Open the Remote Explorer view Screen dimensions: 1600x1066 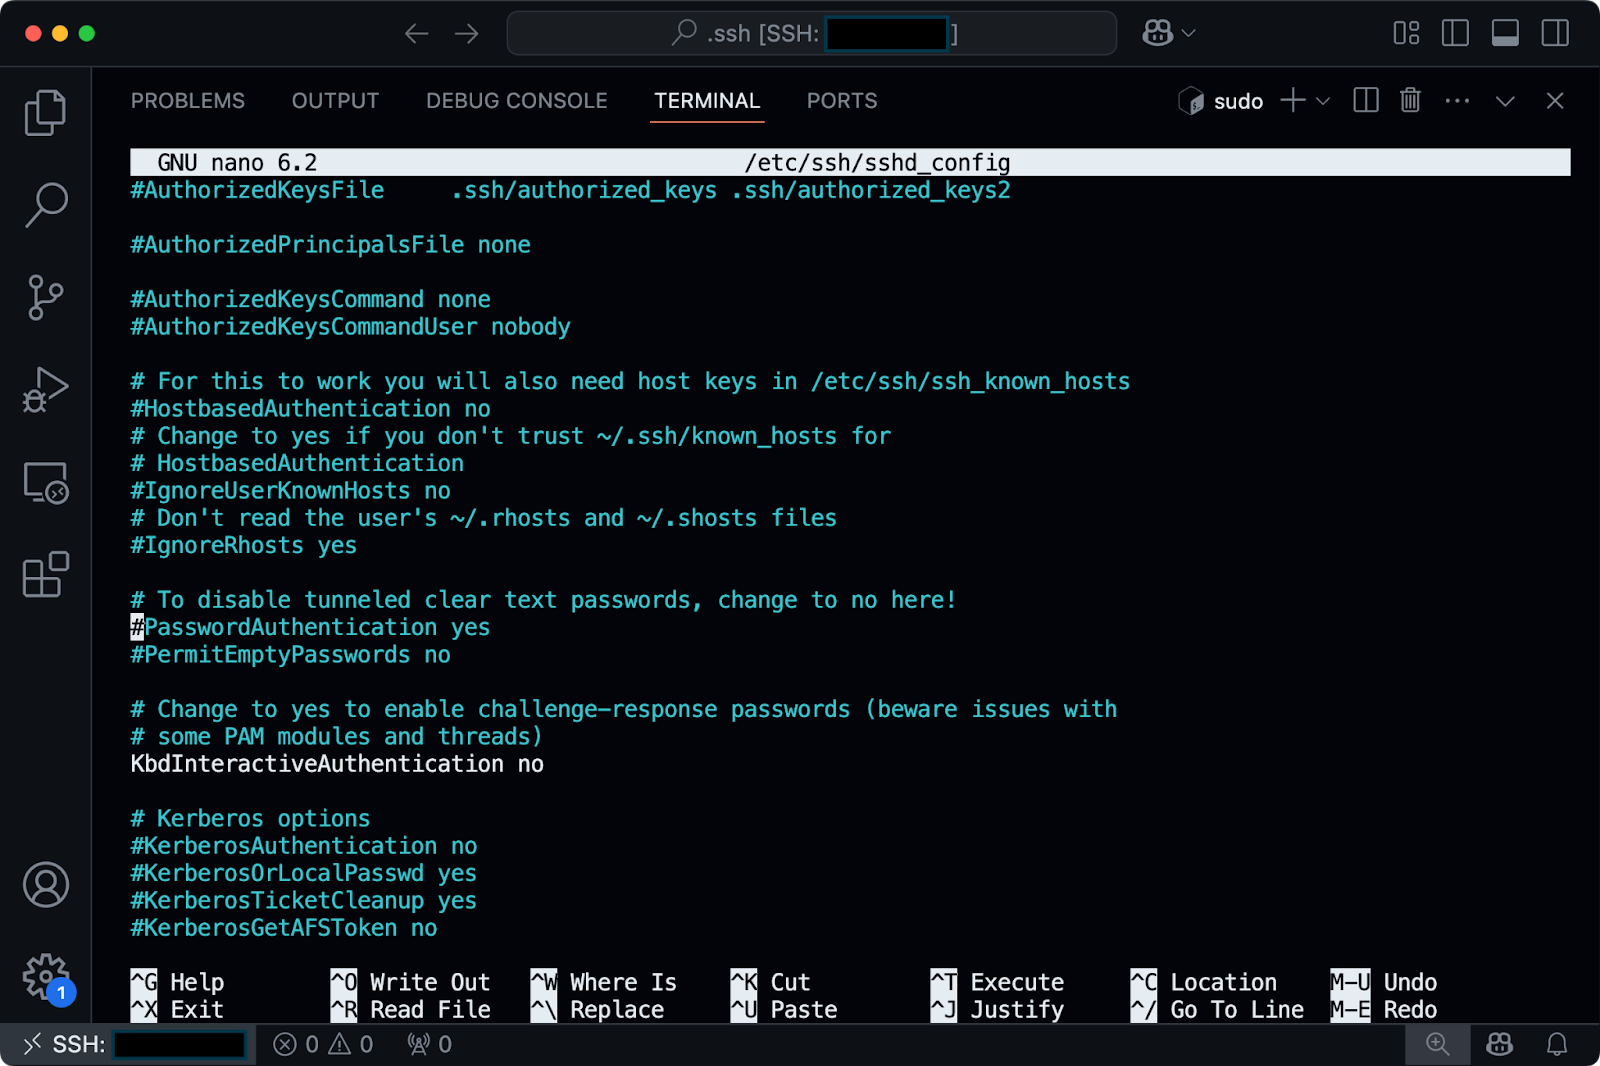pyautogui.click(x=45, y=483)
